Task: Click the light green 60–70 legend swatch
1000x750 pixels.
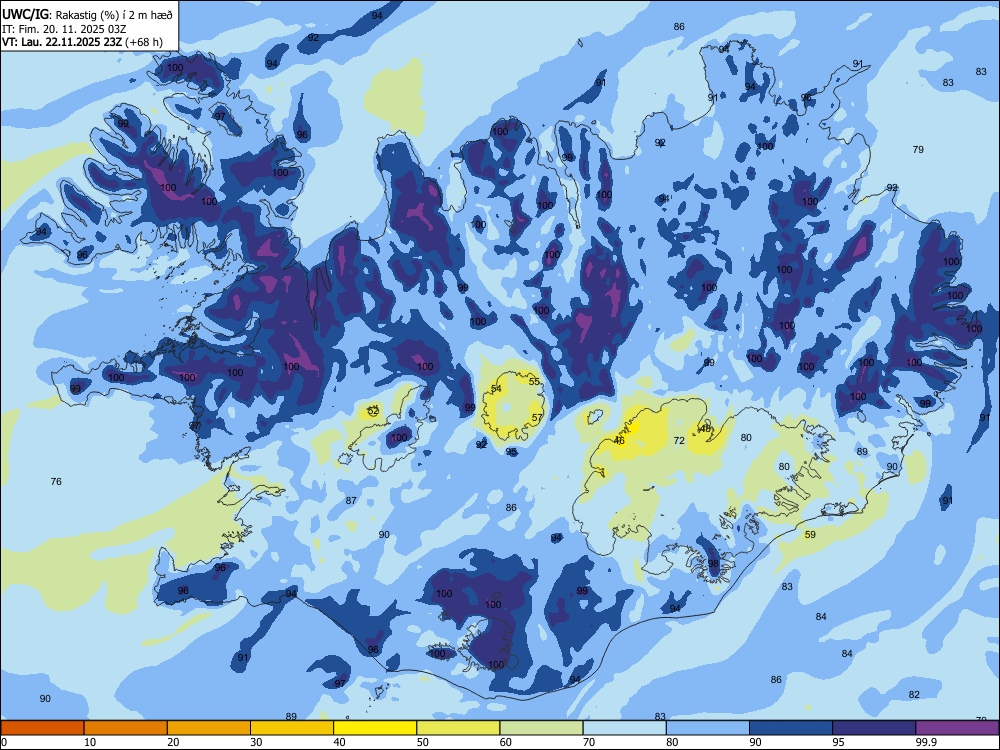Action: [541, 728]
